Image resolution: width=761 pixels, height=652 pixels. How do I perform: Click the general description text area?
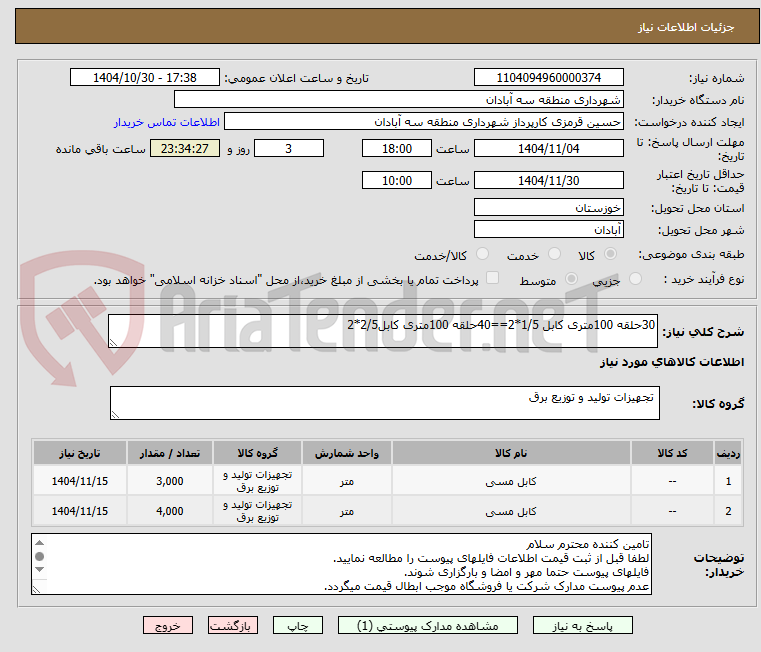point(383,331)
